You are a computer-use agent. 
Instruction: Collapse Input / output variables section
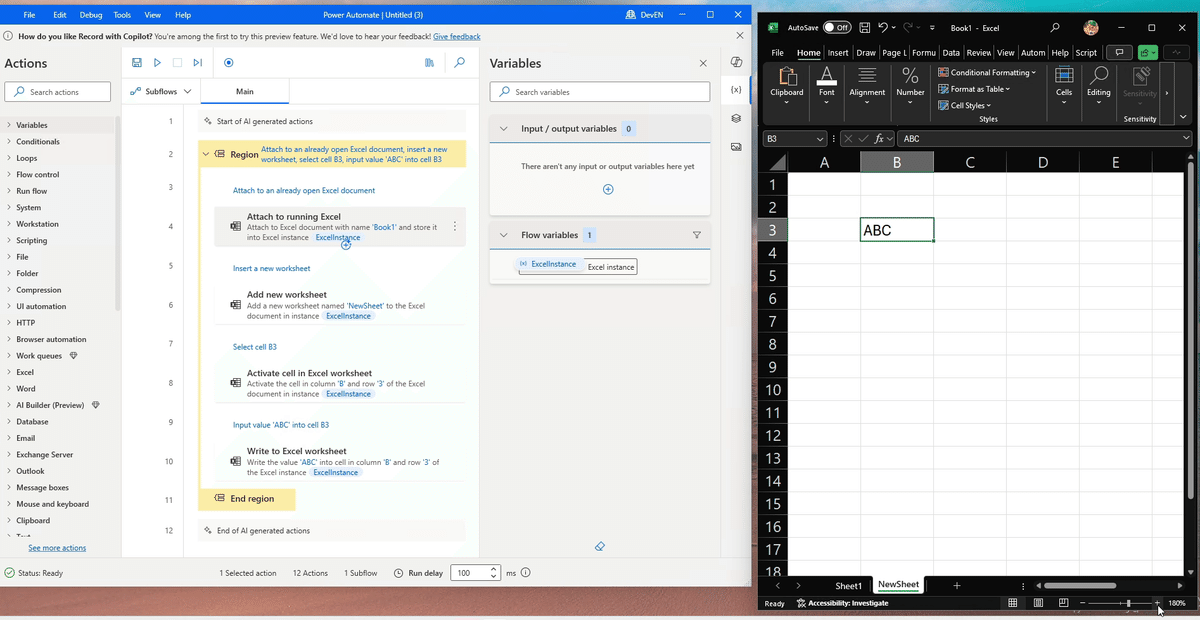pyautogui.click(x=505, y=129)
